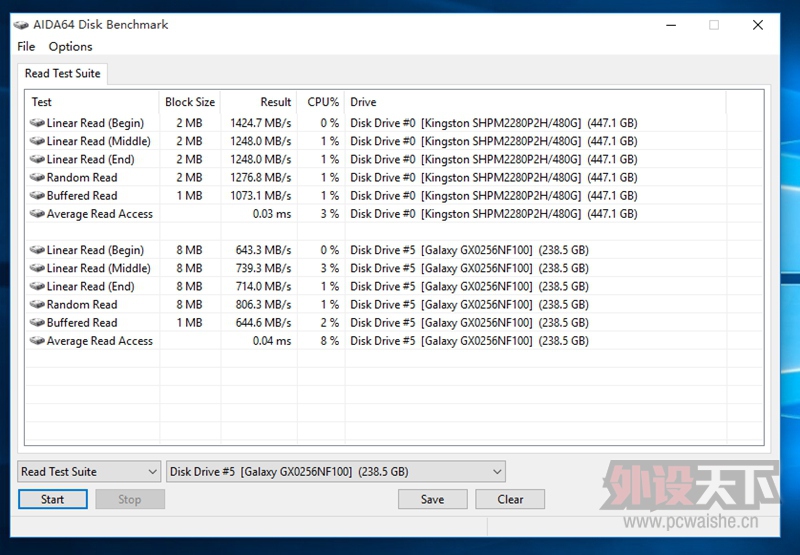800x555 pixels.
Task: Clear the benchmark results list
Action: tap(510, 499)
